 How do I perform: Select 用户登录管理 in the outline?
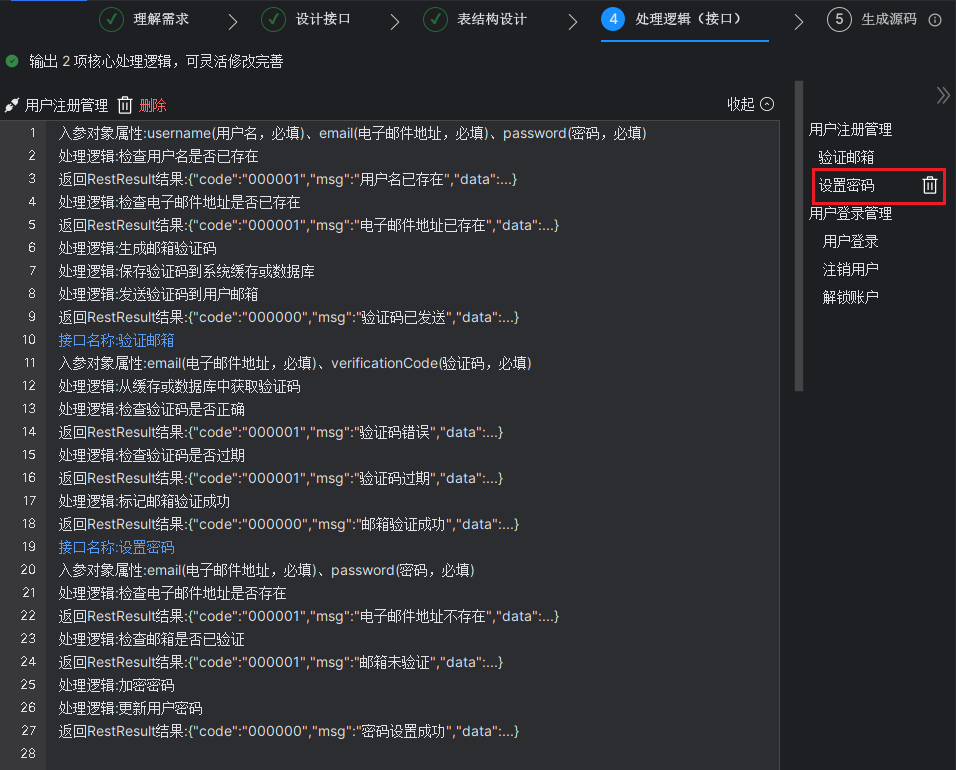coord(850,213)
